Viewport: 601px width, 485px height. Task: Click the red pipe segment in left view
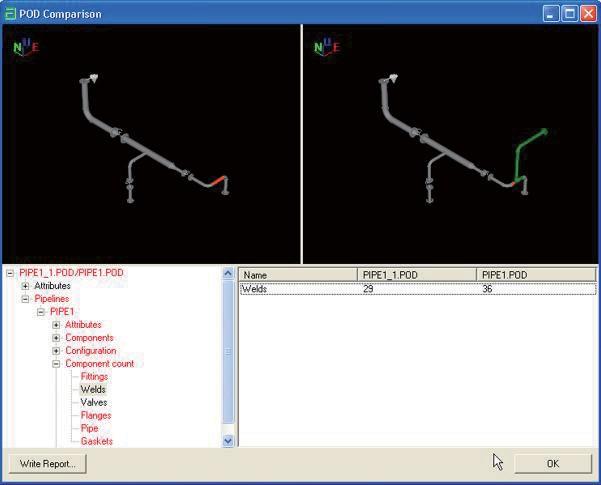pyautogui.click(x=218, y=180)
